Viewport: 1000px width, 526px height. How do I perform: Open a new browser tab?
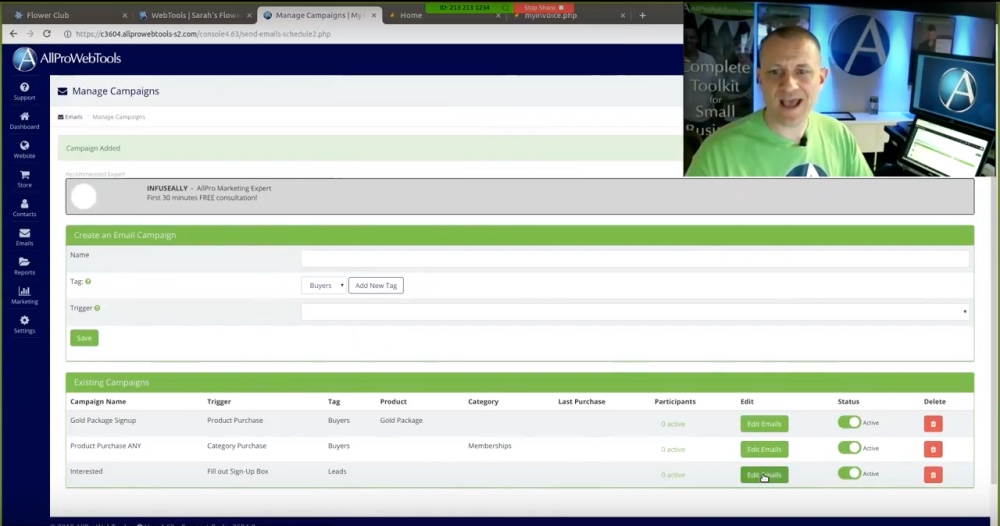(642, 15)
